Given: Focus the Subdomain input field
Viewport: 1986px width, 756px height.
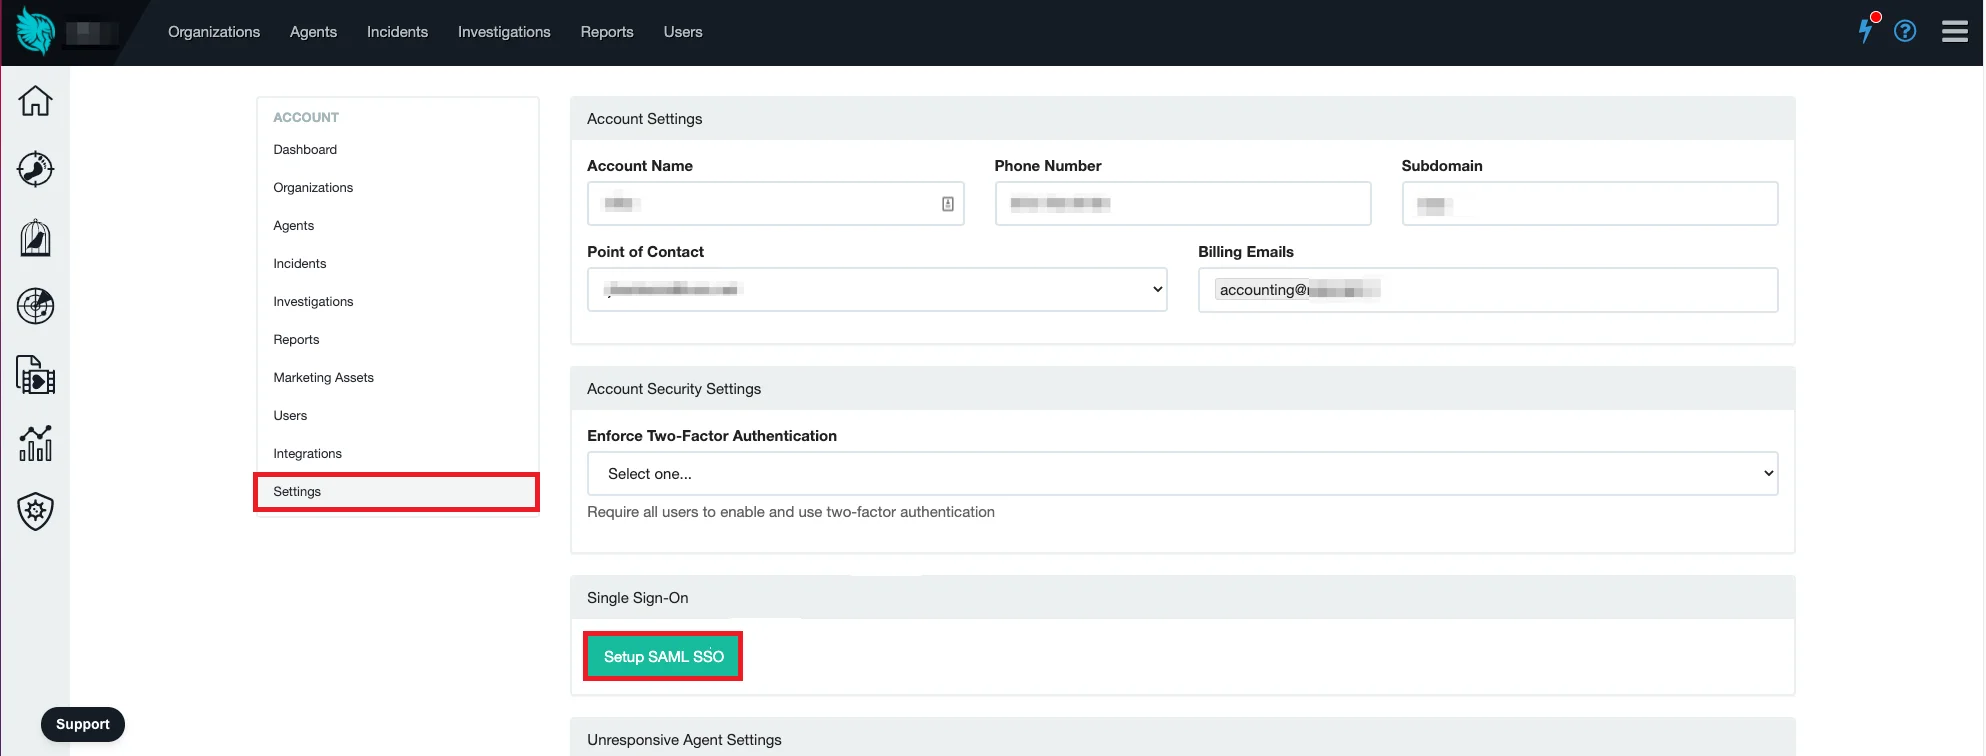Looking at the screenshot, I should pyautogui.click(x=1589, y=203).
